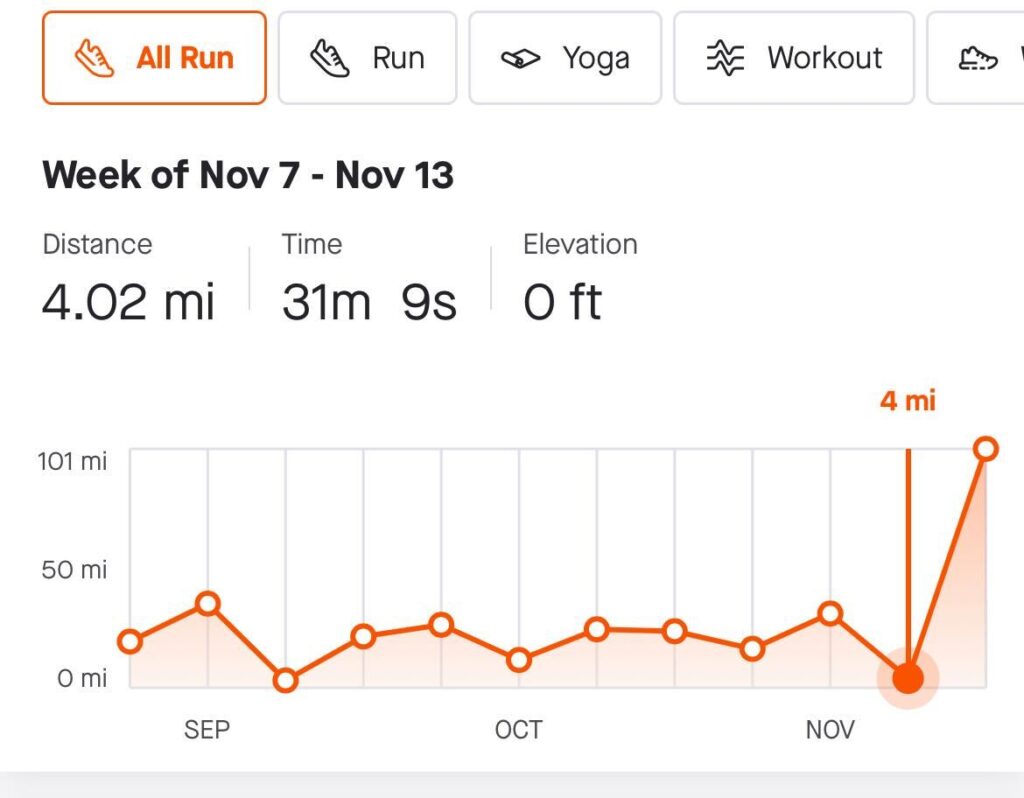The image size is (1024, 798).
Task: Select the first data point on the chart line
Action: pos(130,641)
